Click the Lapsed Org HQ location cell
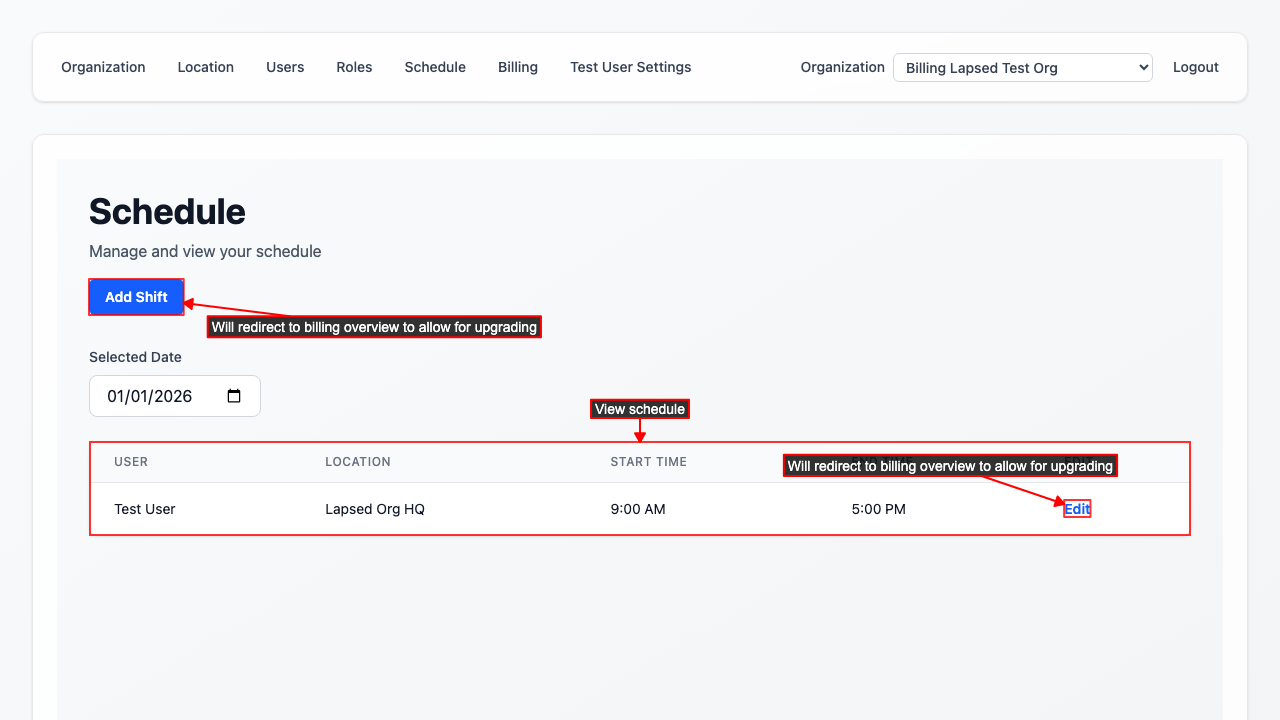This screenshot has height=720, width=1280. pos(375,509)
